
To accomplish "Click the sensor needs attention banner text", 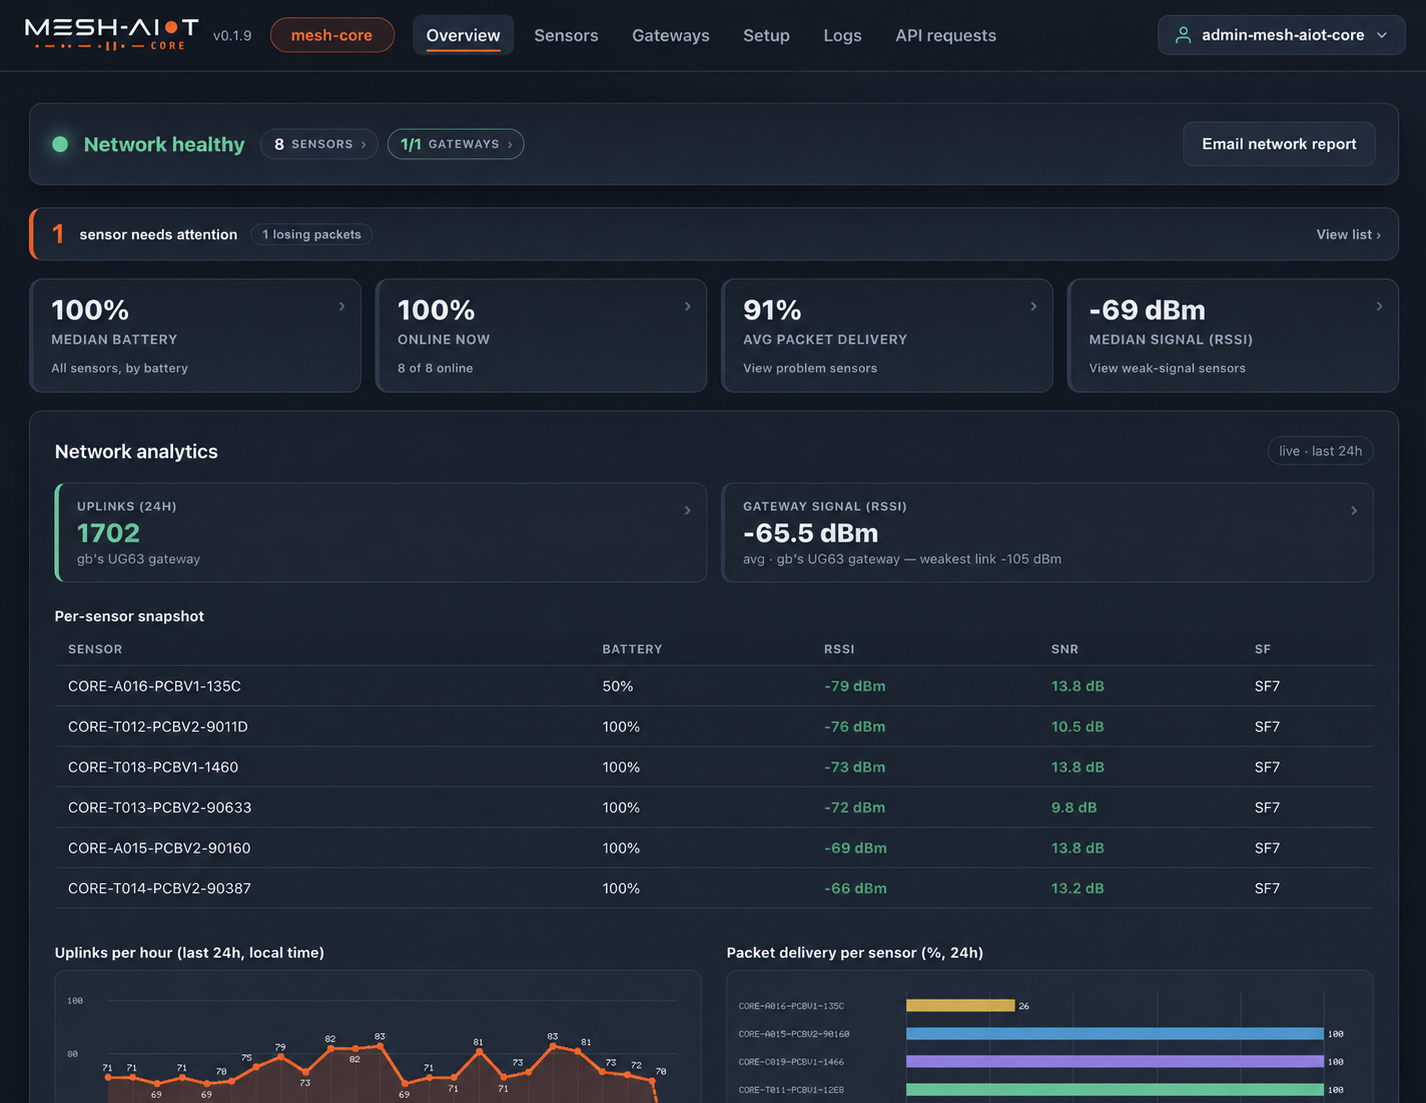I will 158,234.
